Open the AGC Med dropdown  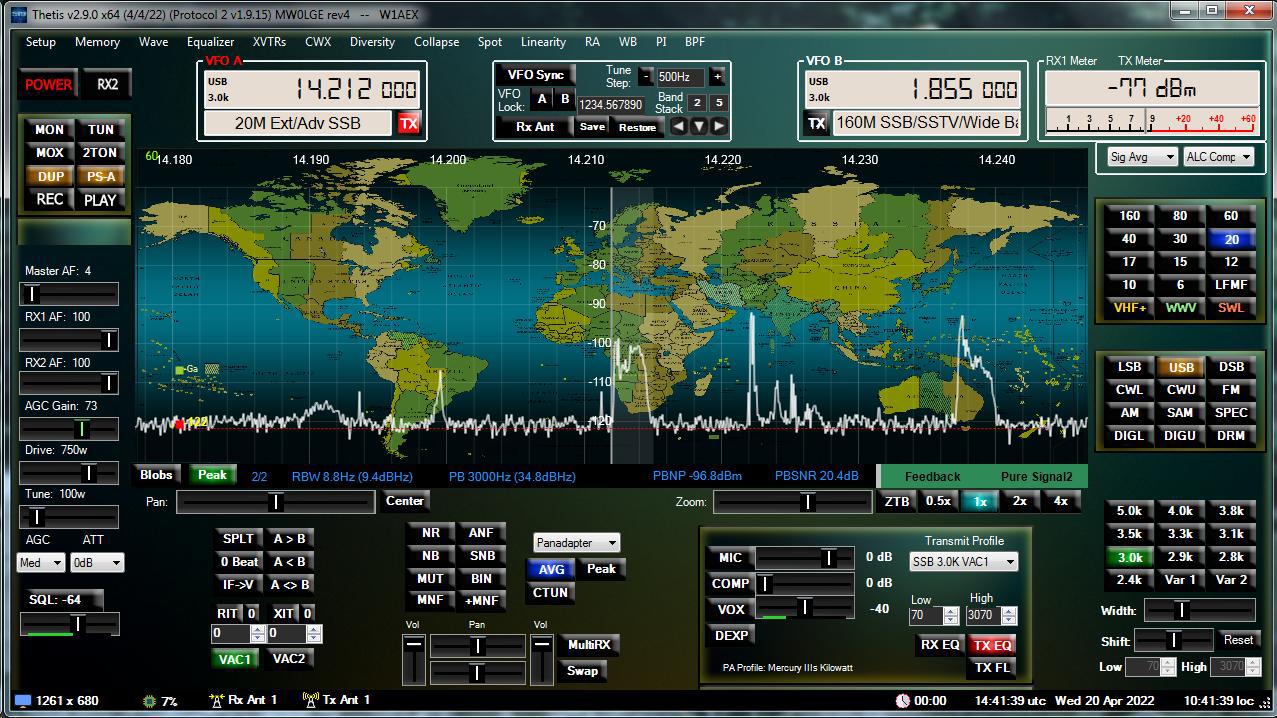[41, 563]
